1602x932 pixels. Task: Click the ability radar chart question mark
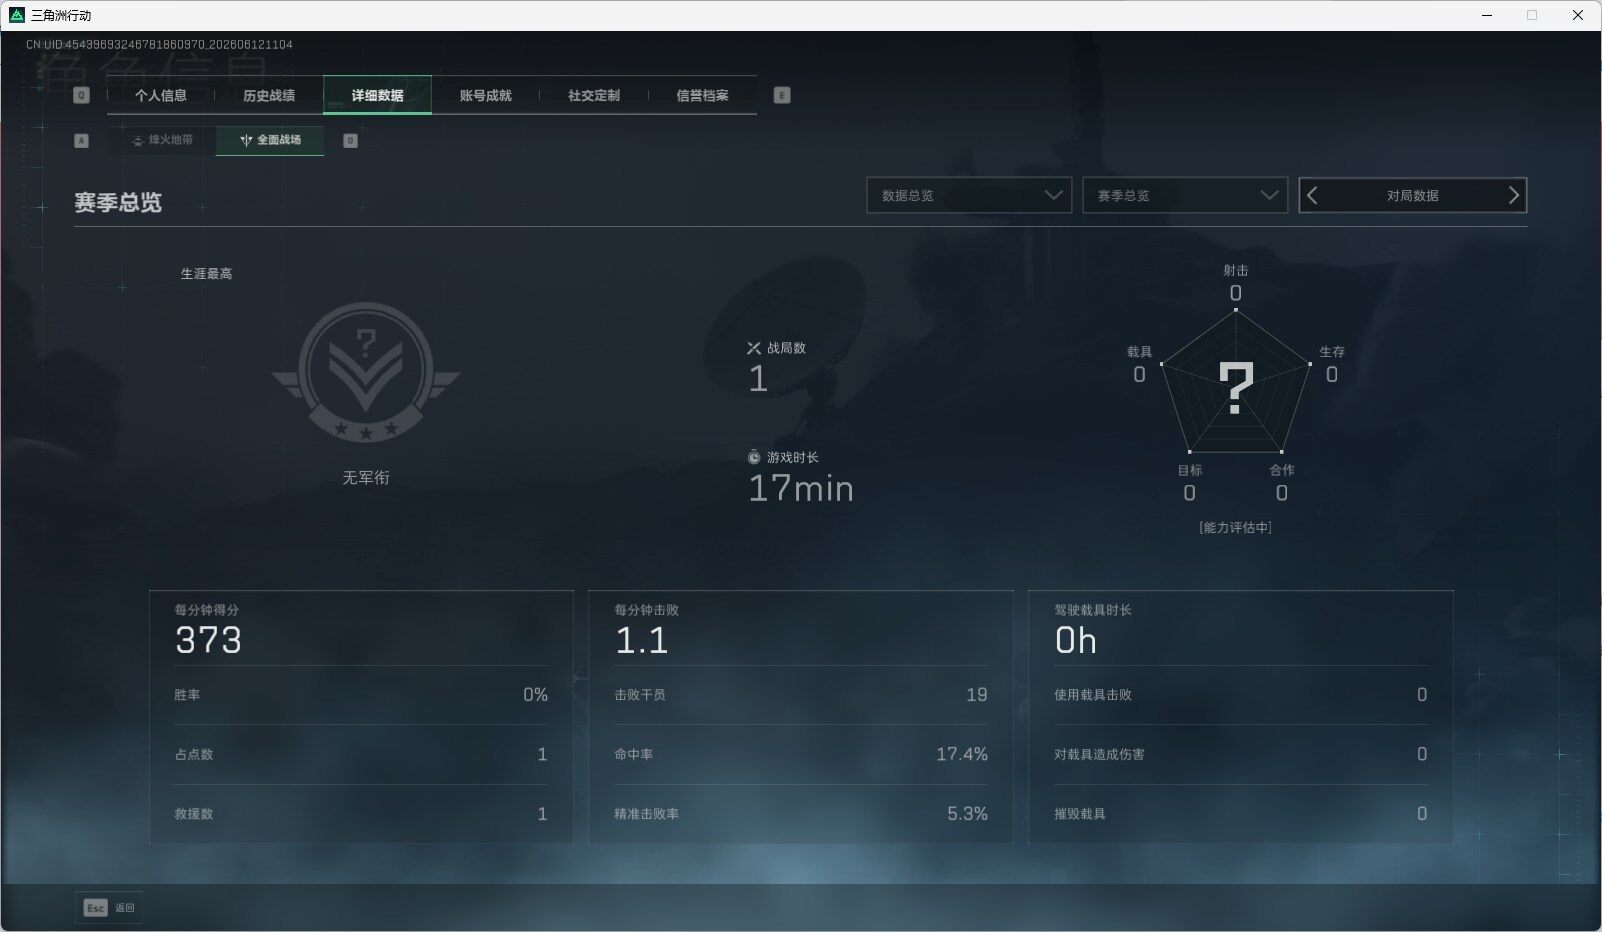[1236, 388]
